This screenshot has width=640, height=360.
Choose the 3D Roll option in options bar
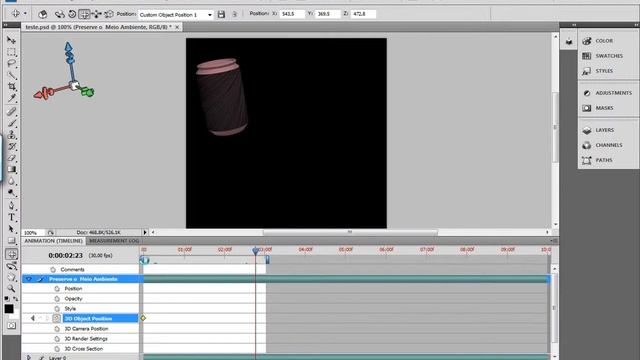72,14
